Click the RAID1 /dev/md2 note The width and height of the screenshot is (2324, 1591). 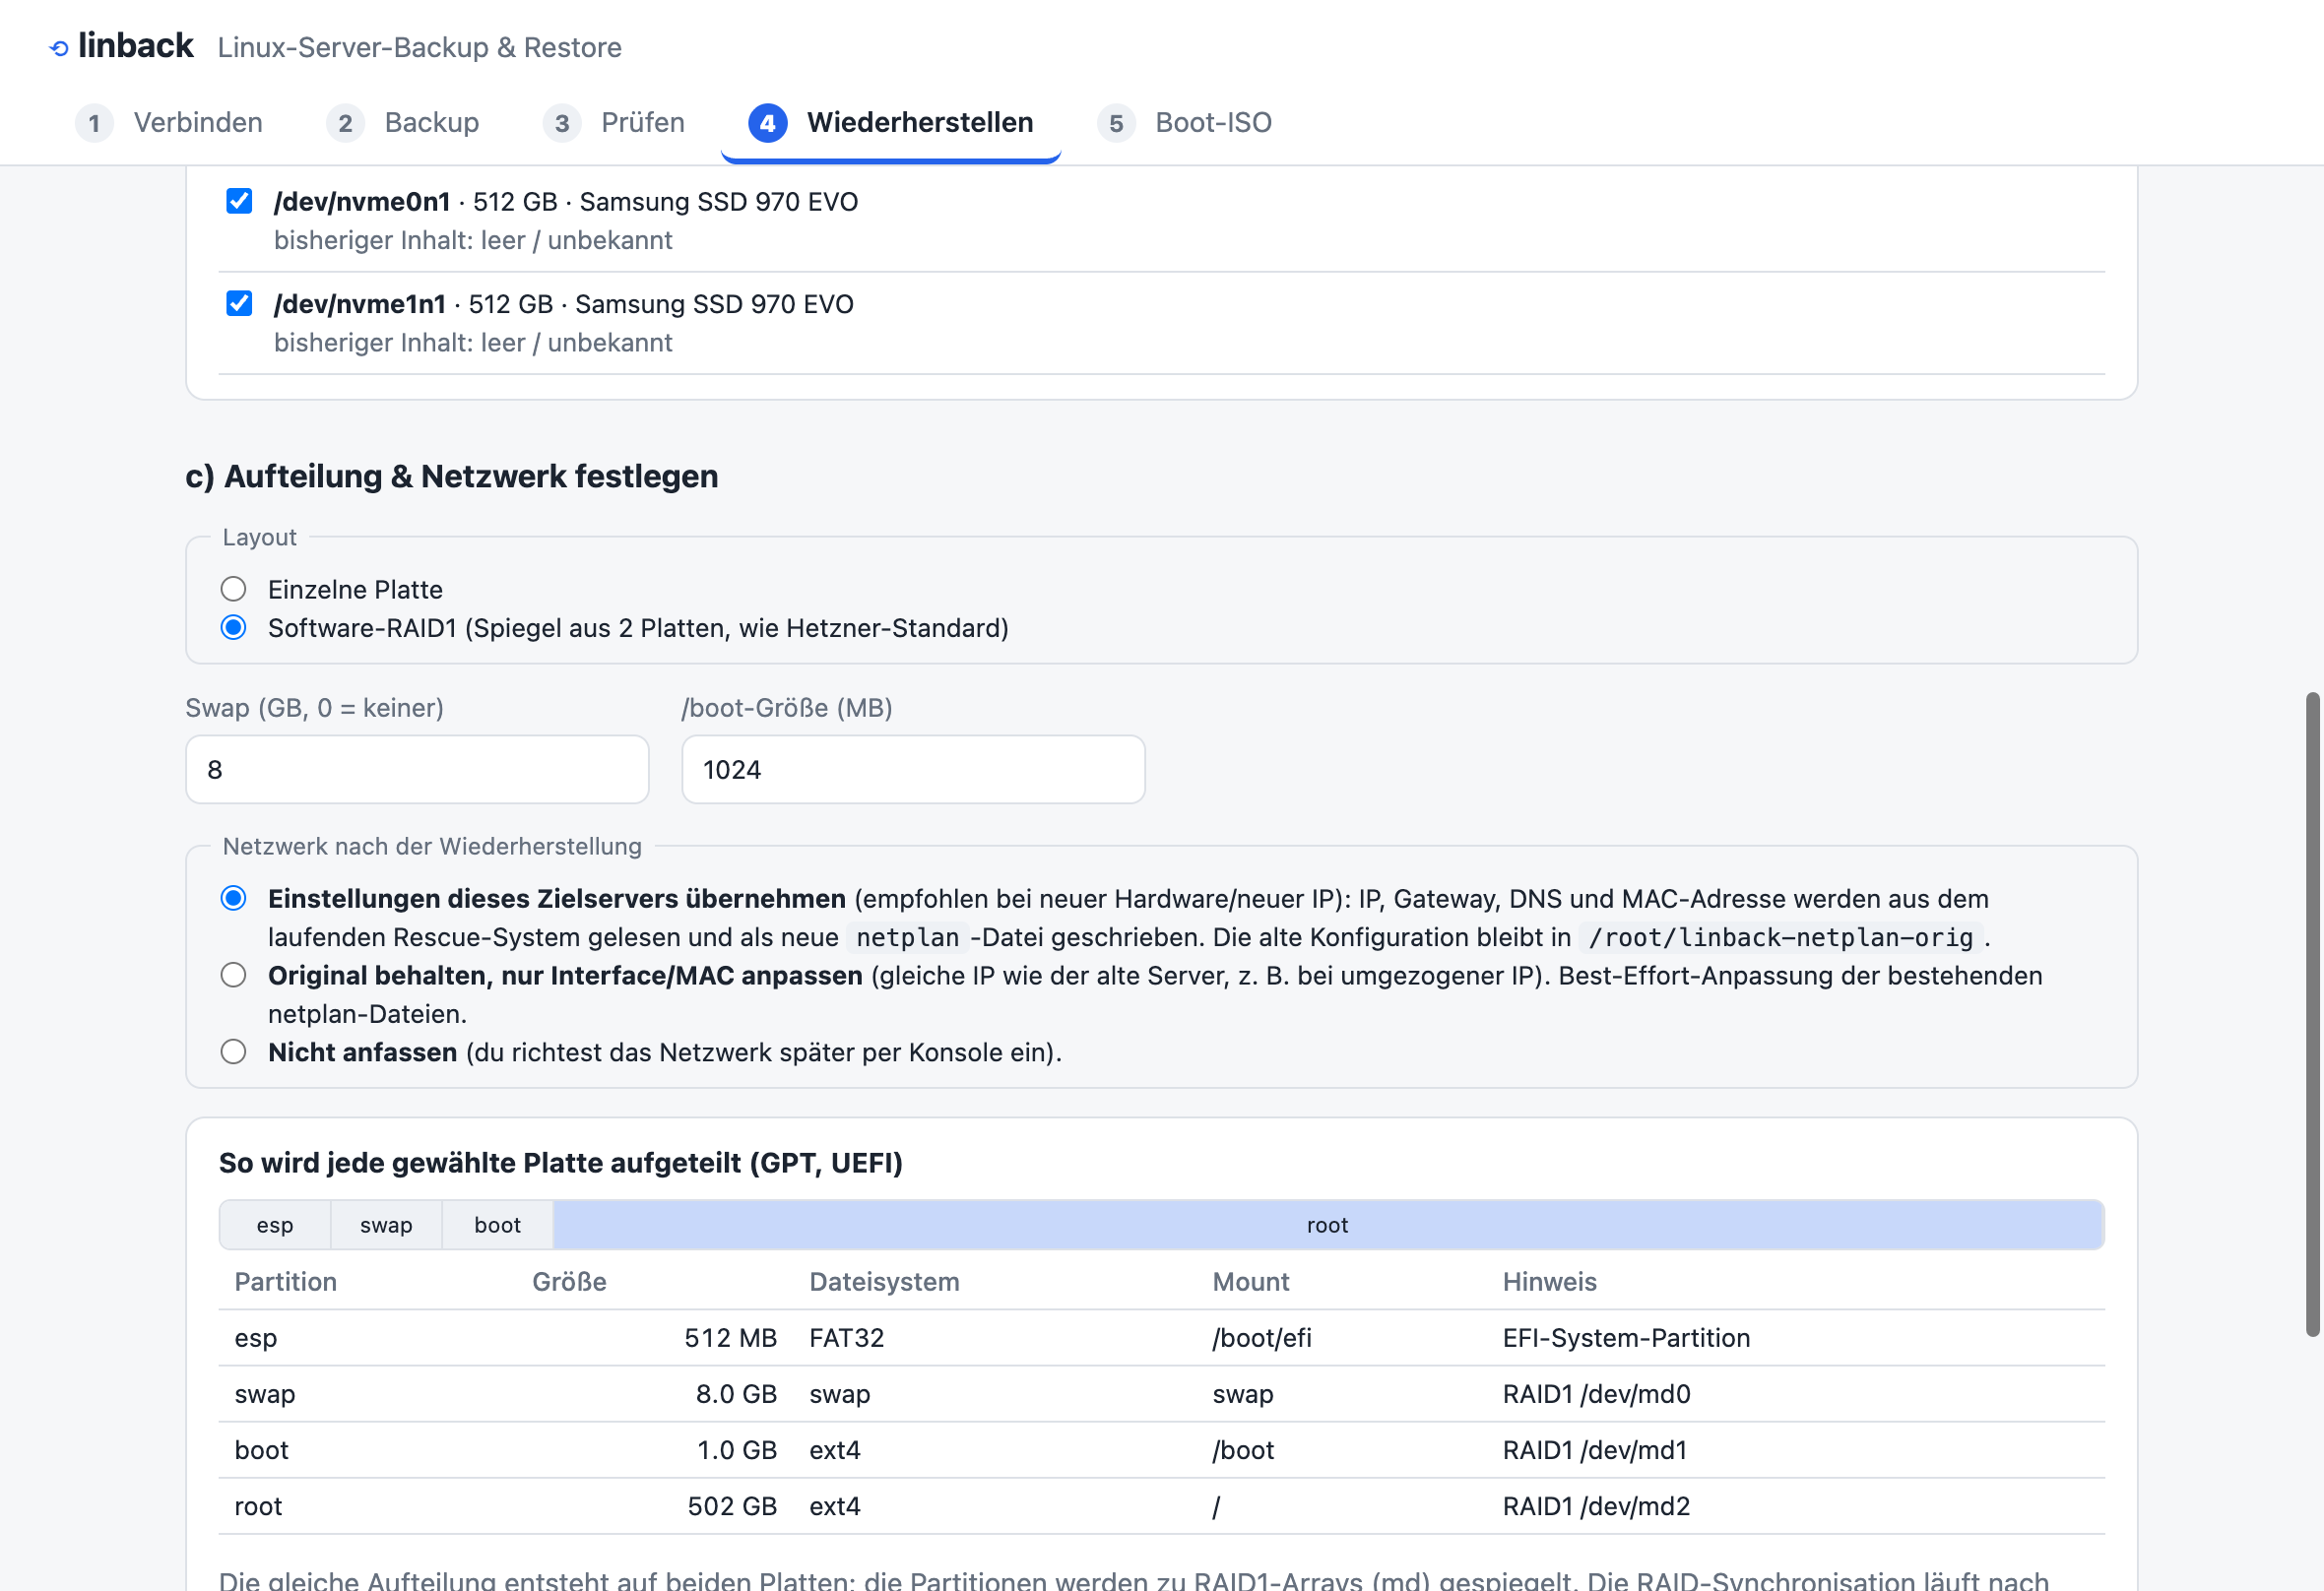coord(1596,1506)
